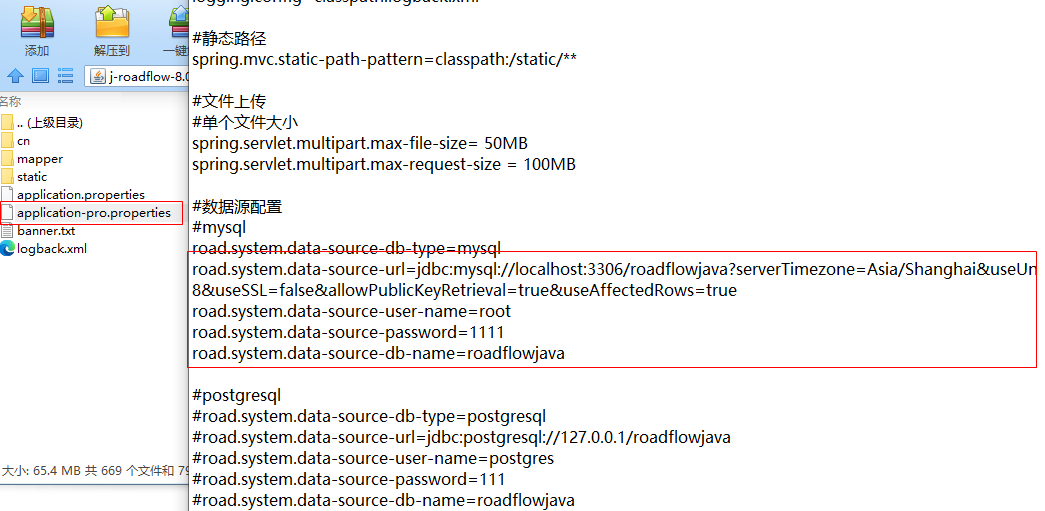Click the db-type=postgresql commented line
Image resolution: width=1045 pixels, height=511 pixels.
pyautogui.click(x=369, y=416)
